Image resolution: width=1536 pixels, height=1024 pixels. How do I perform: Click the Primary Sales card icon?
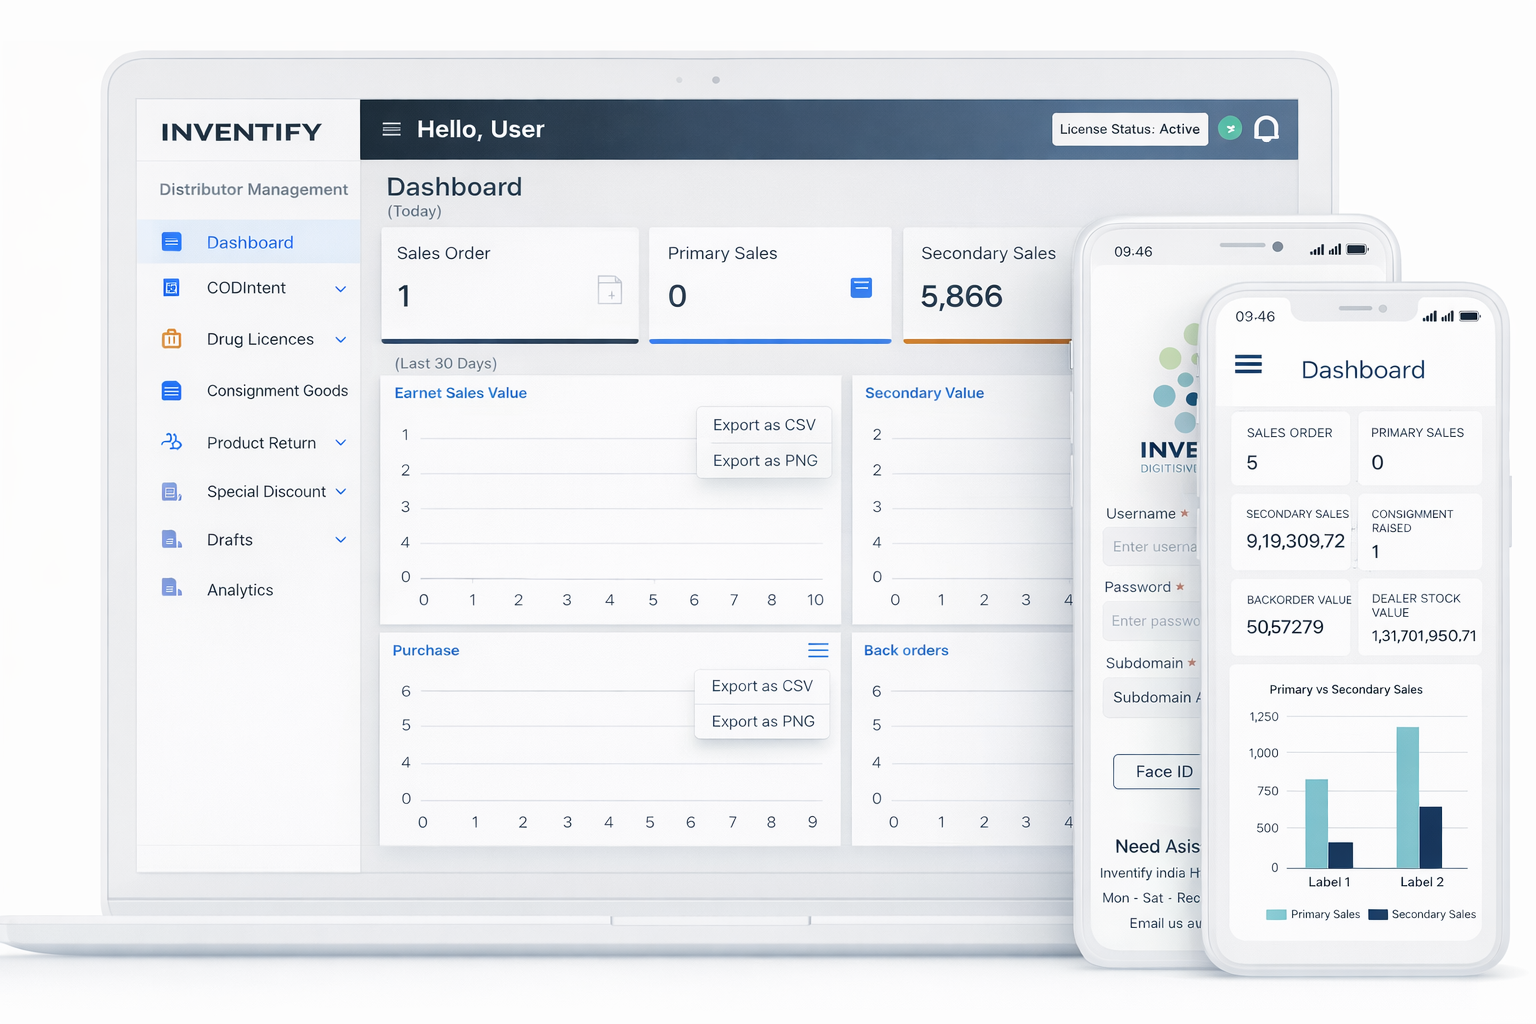(860, 288)
